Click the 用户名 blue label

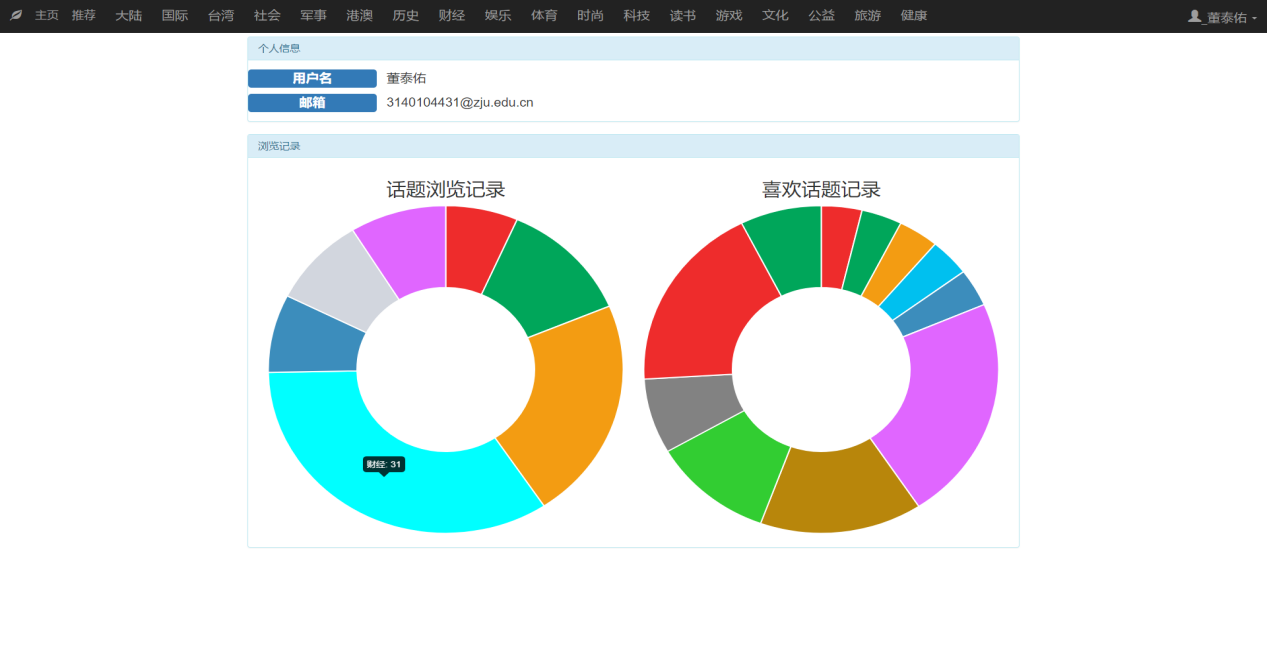click(x=312, y=78)
